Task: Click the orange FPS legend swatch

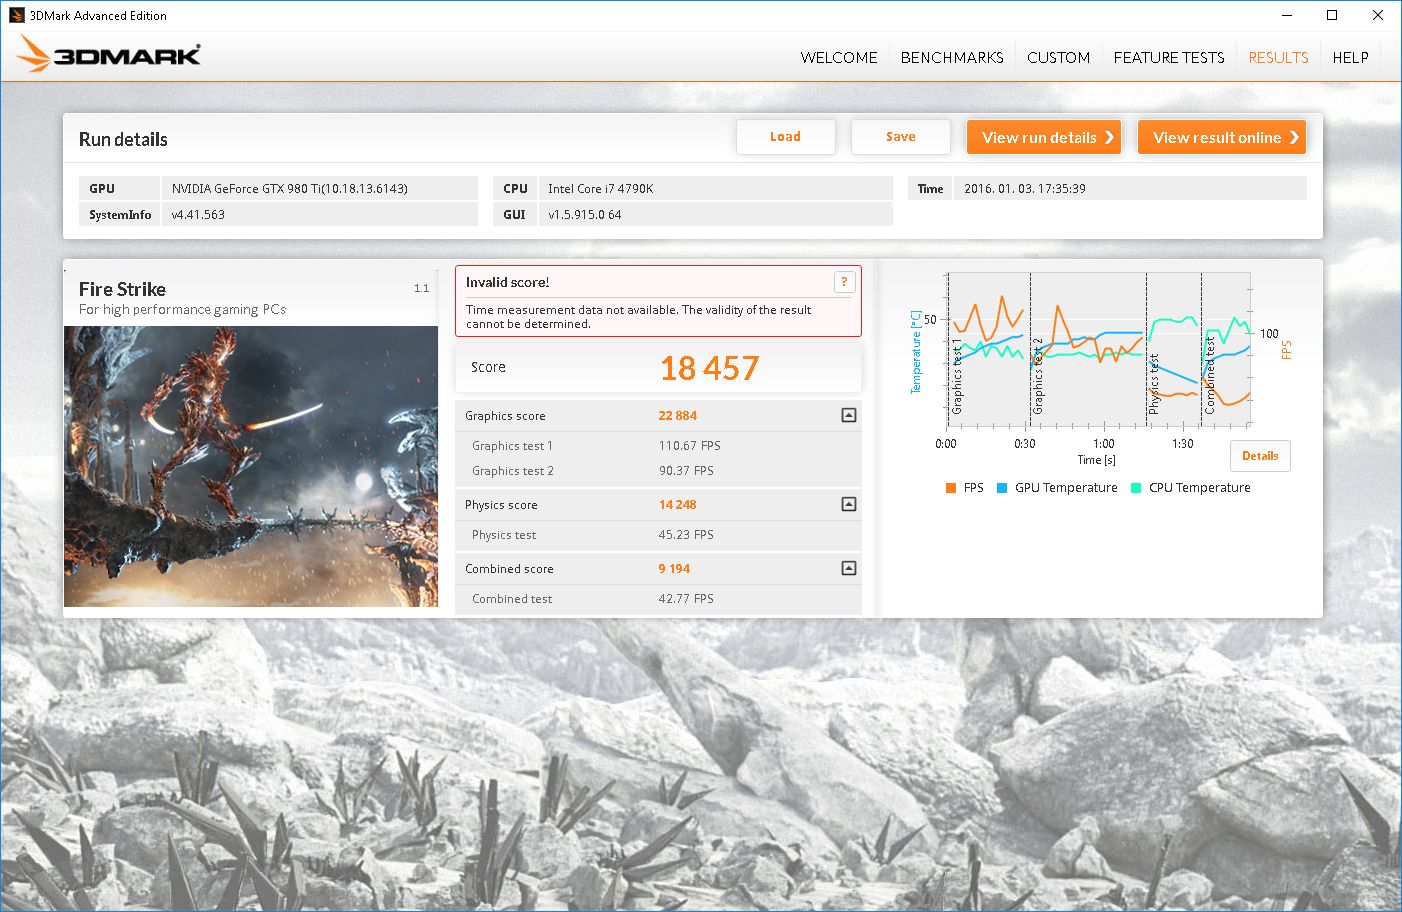Action: (951, 488)
